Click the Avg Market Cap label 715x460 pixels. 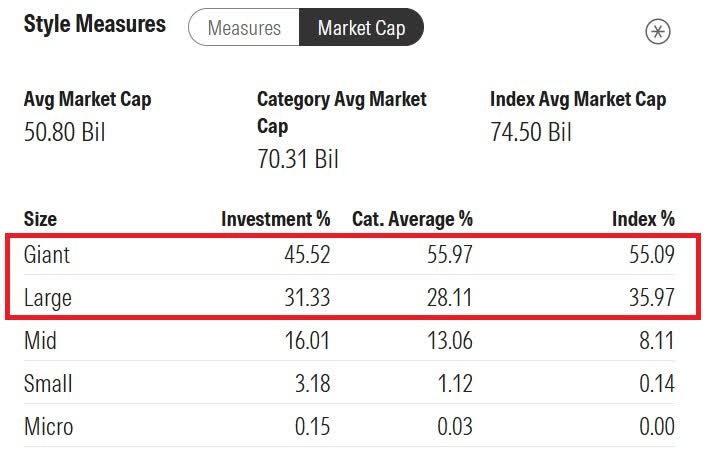click(88, 100)
